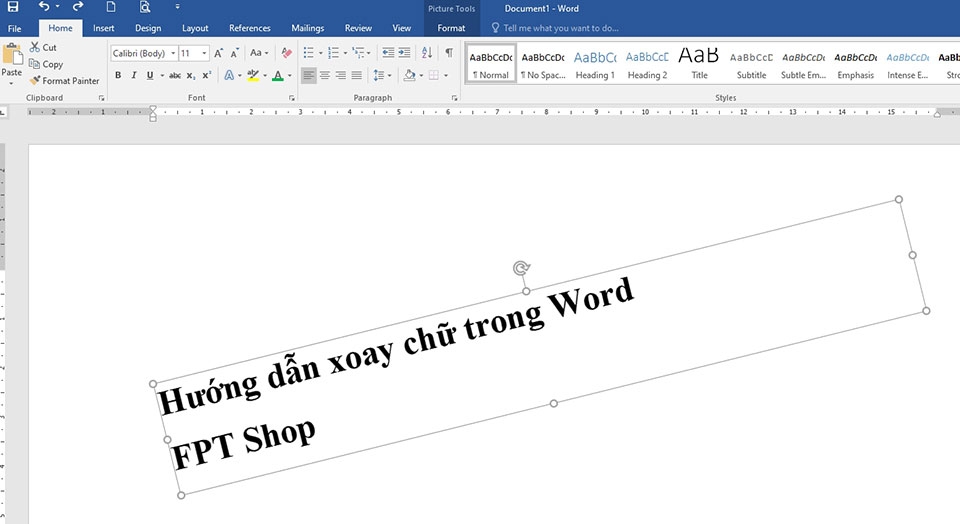Open the Paragraph settings dialog launcher
The image size is (960, 524).
click(455, 98)
